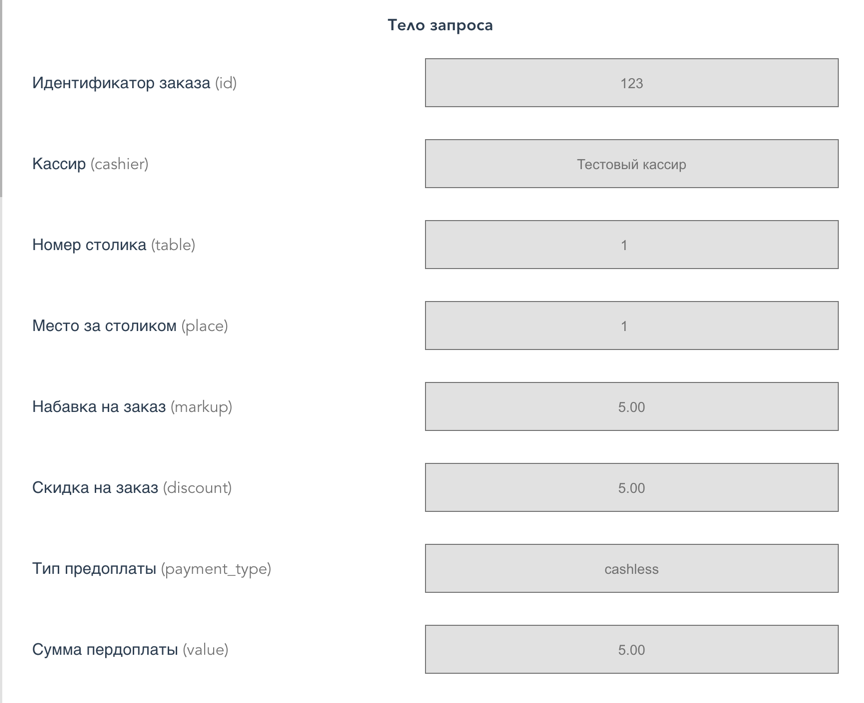Select the place at table input field
Viewport: 864px width, 703px height.
tap(631, 326)
